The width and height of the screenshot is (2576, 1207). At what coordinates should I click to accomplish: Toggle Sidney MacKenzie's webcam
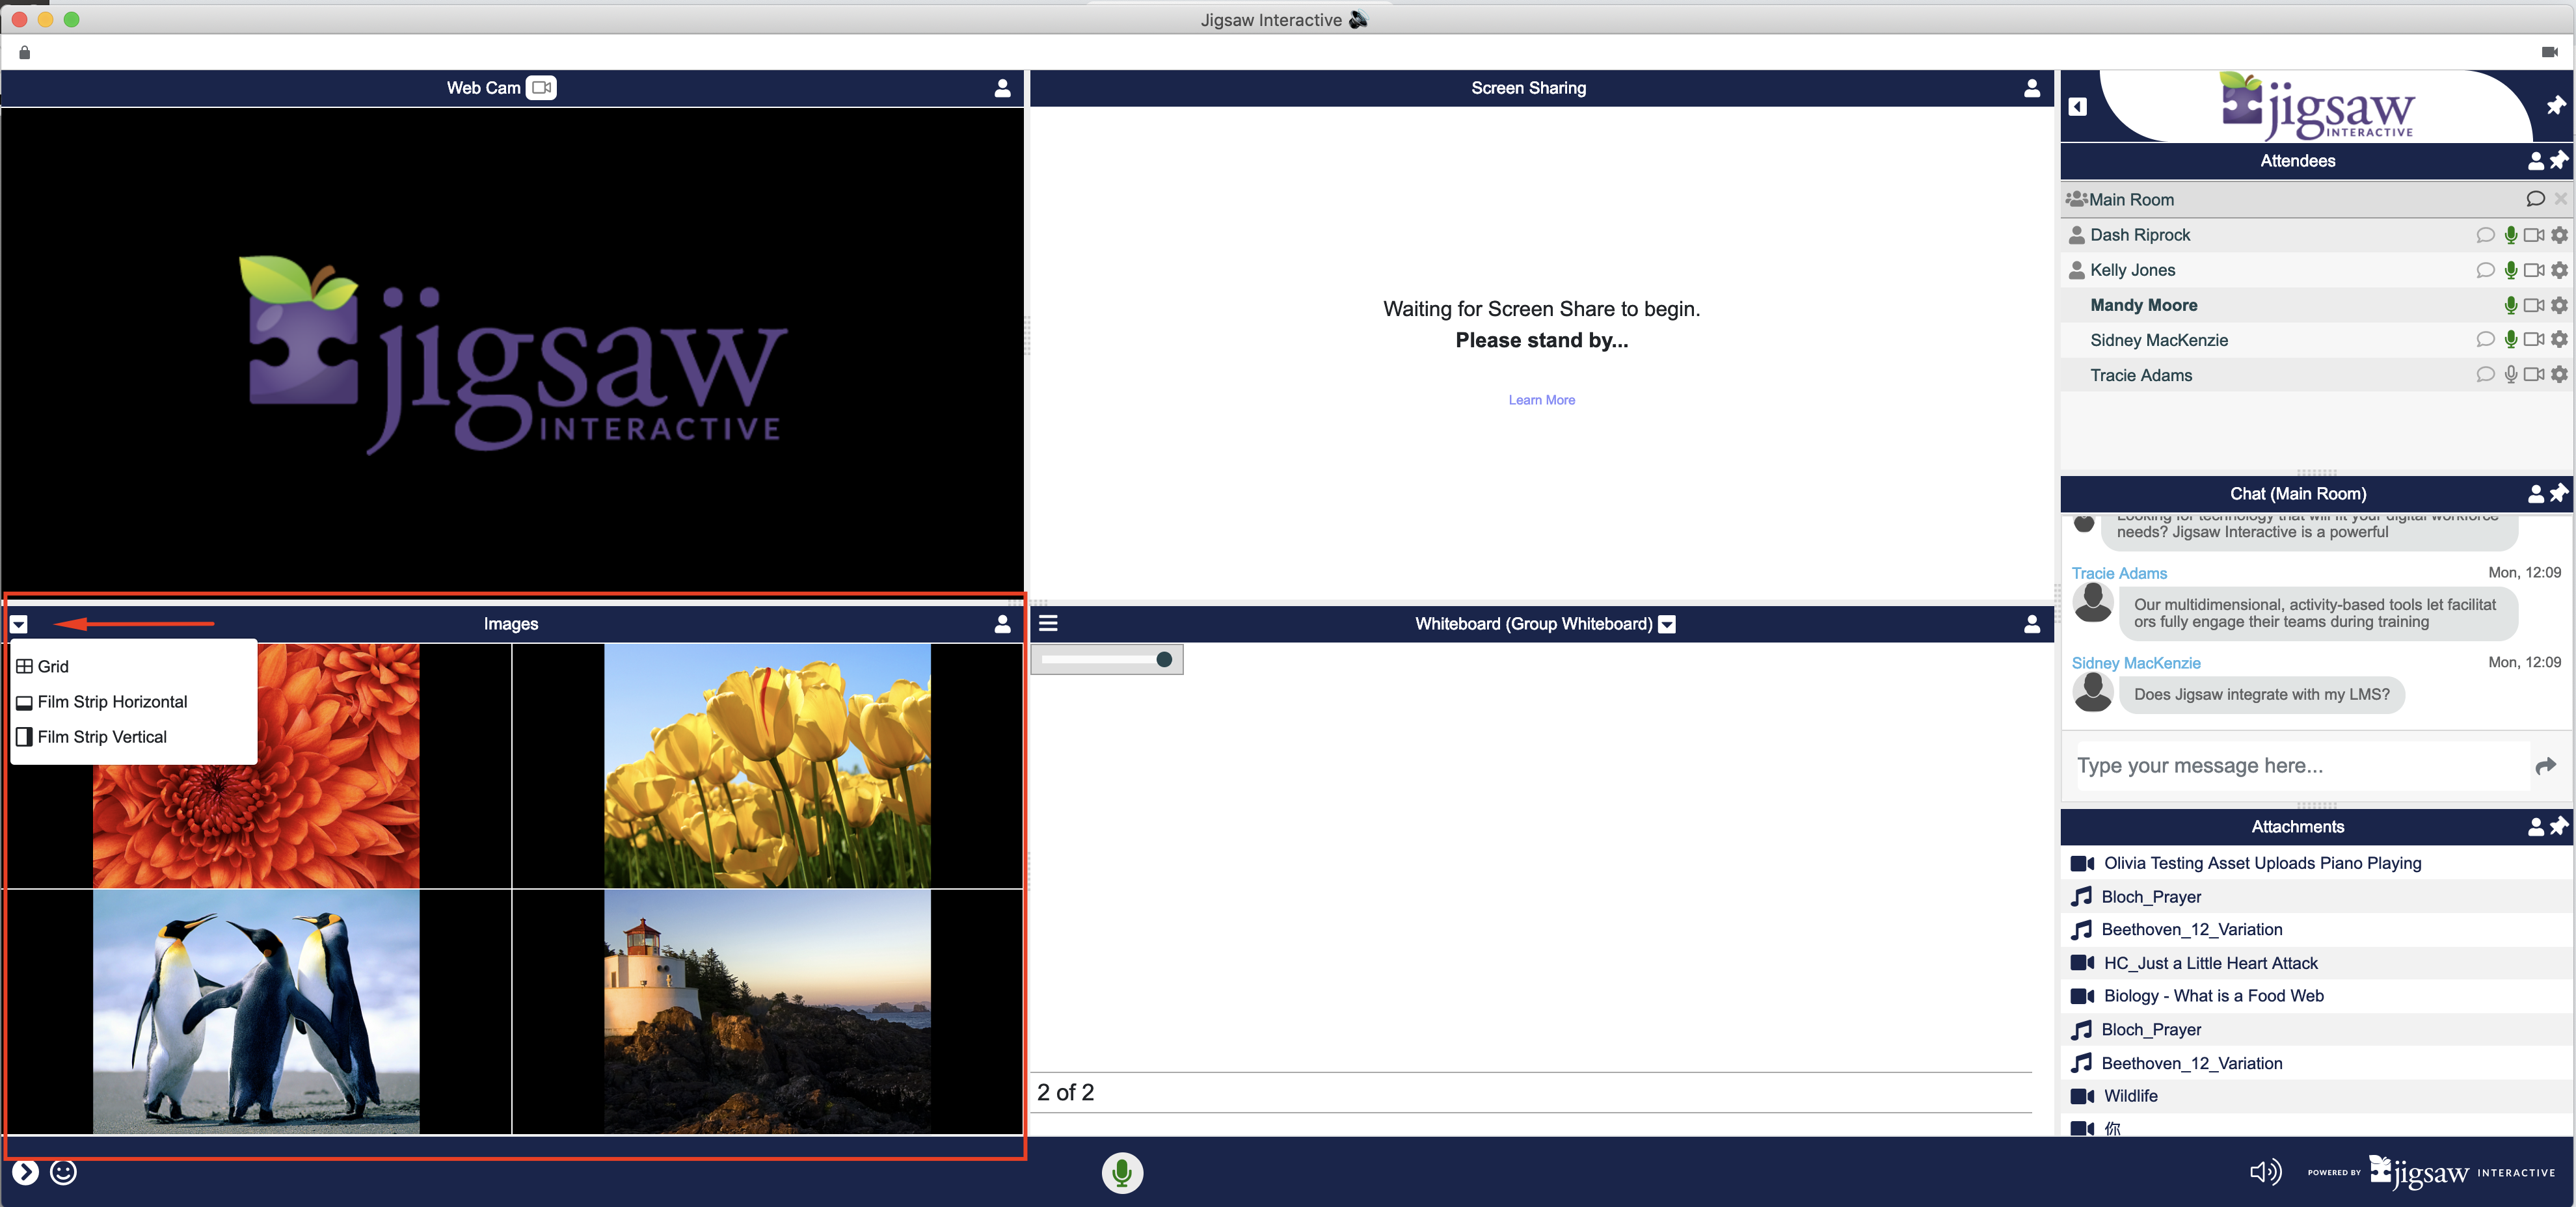2534,340
